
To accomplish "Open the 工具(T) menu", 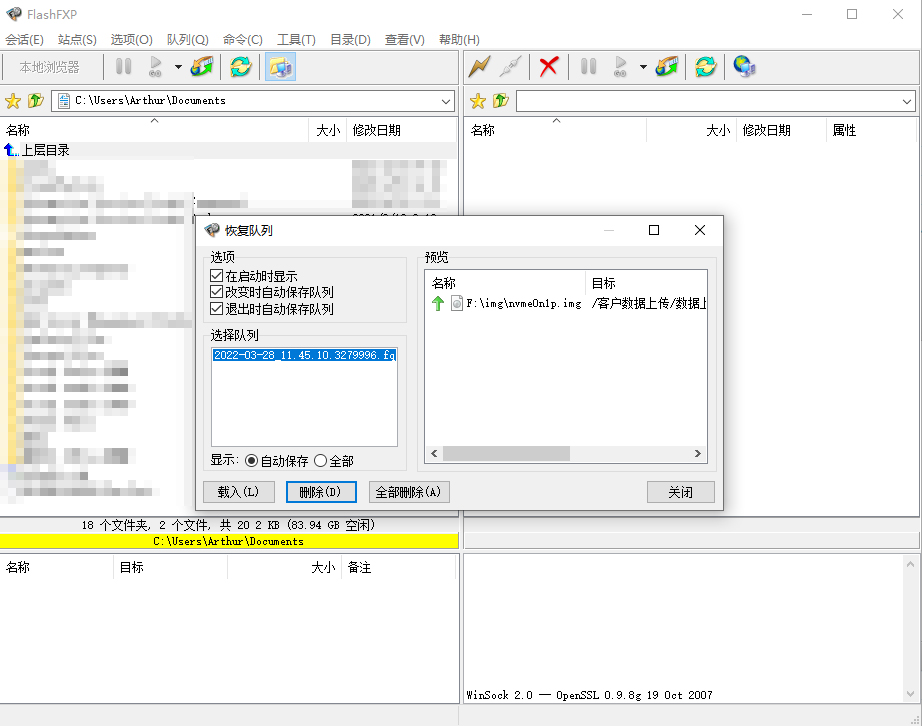I will coord(296,39).
